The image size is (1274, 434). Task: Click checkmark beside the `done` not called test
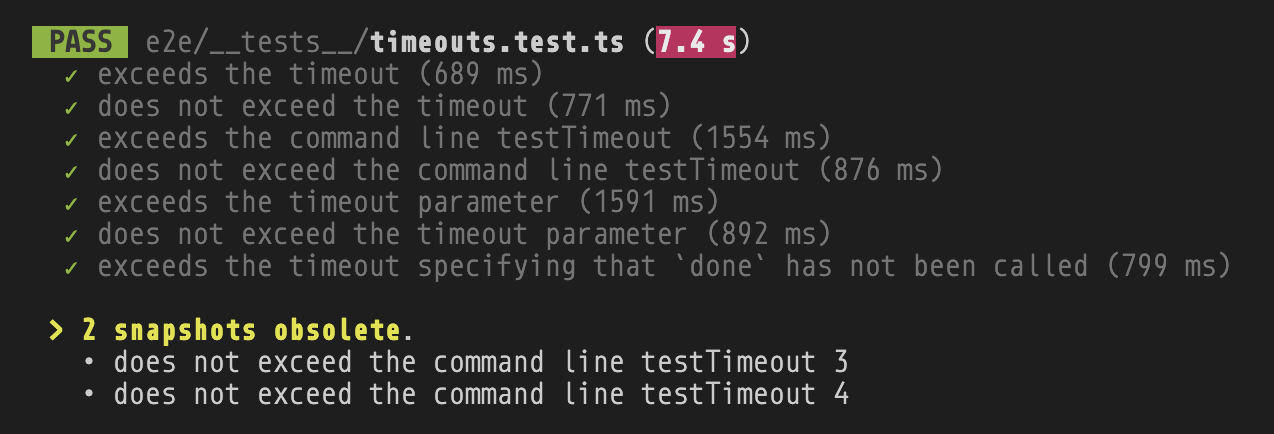coord(71,268)
